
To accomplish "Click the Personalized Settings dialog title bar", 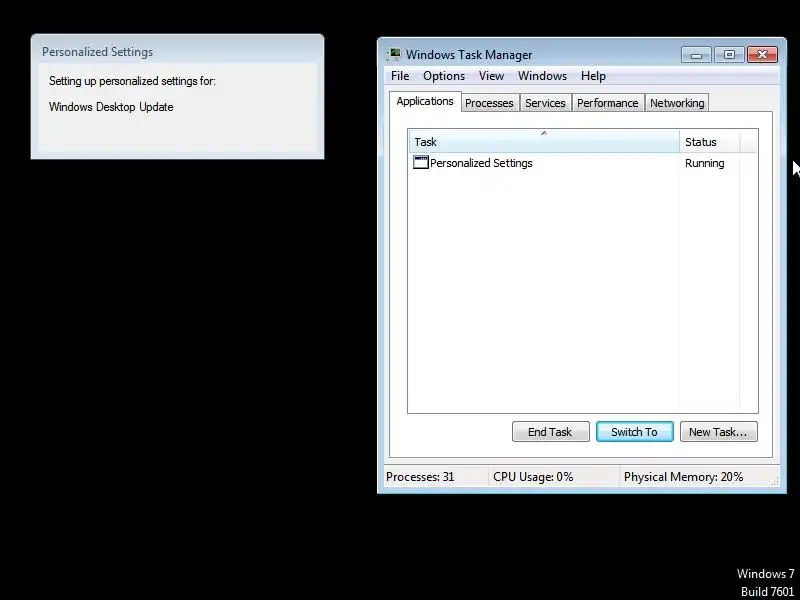I will (177, 52).
